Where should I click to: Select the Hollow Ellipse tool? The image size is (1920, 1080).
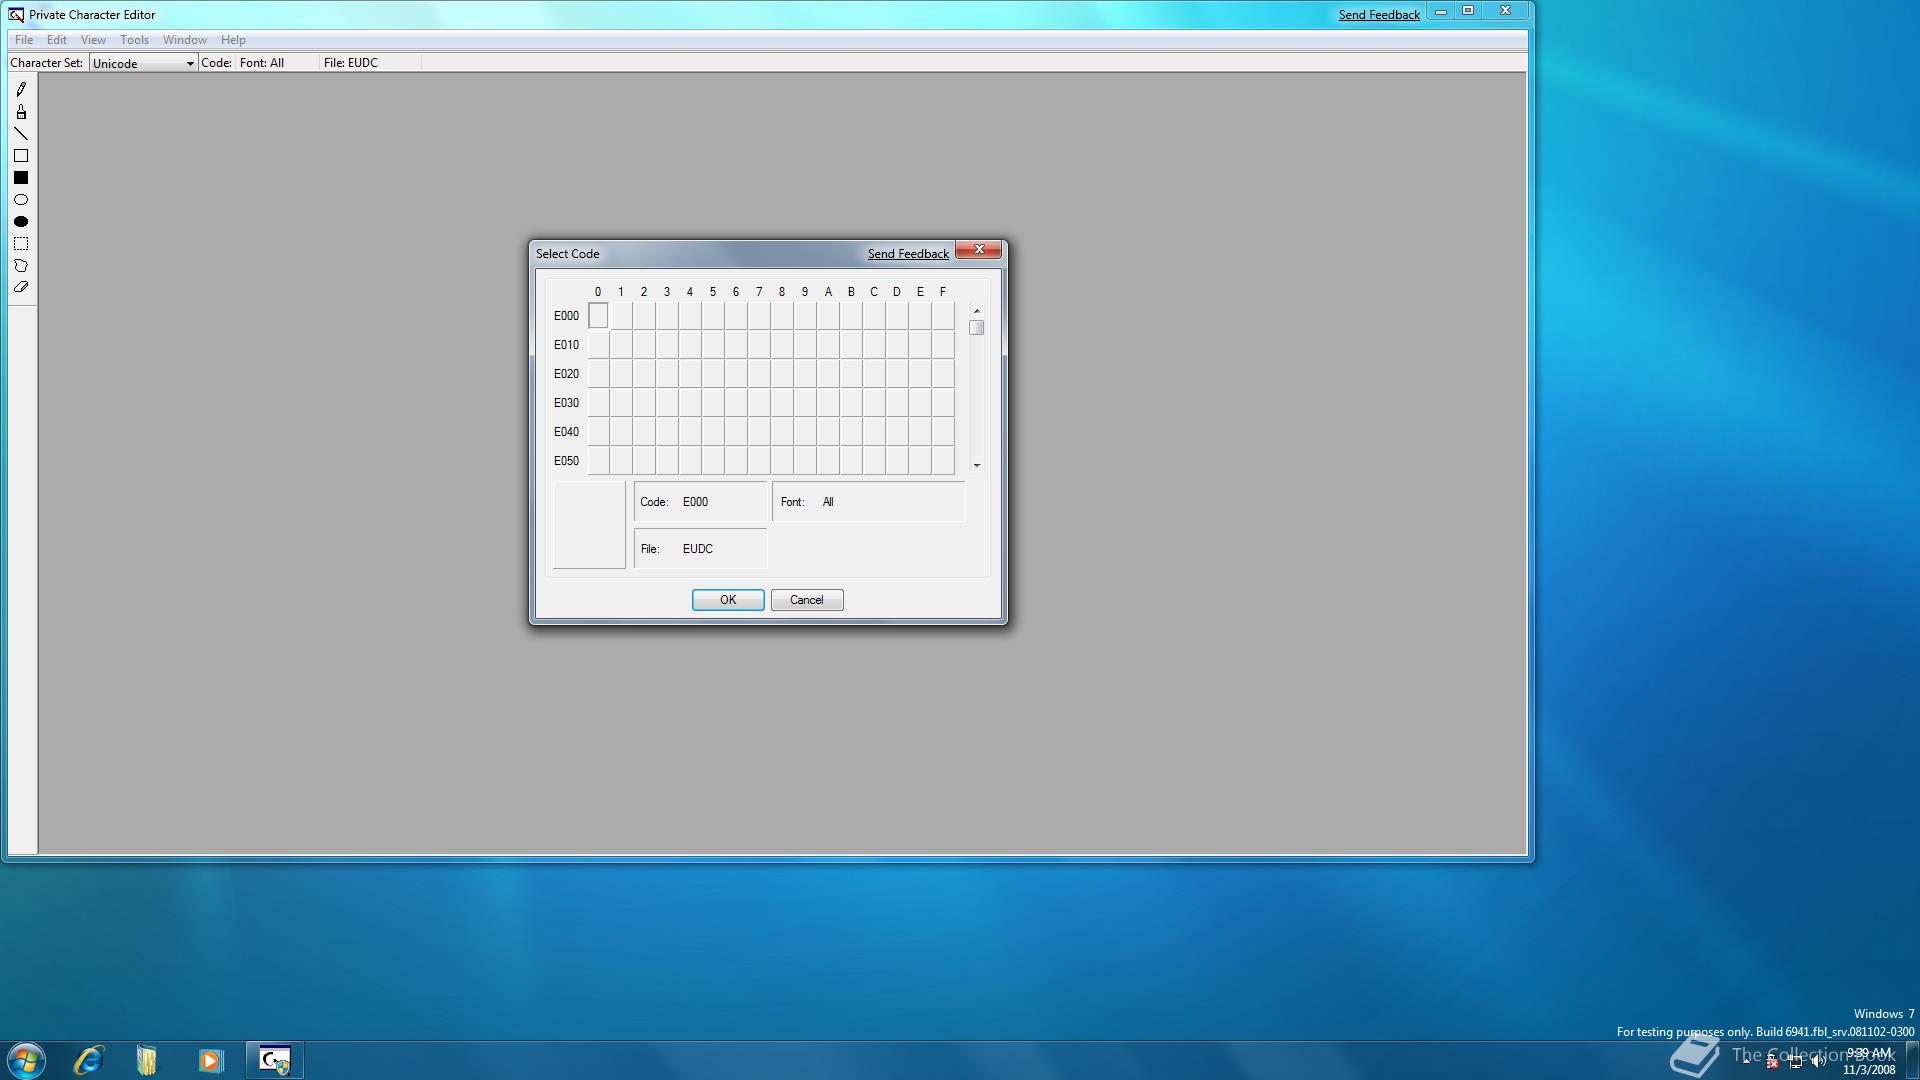point(21,200)
